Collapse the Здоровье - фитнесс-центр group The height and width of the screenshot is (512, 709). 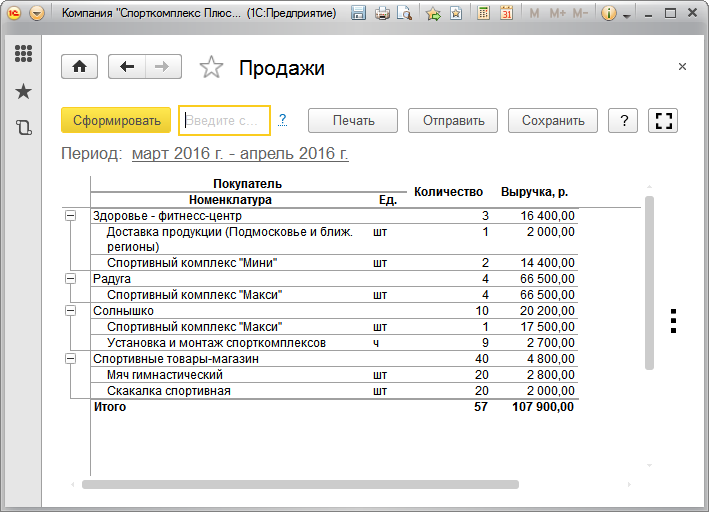coord(70,216)
